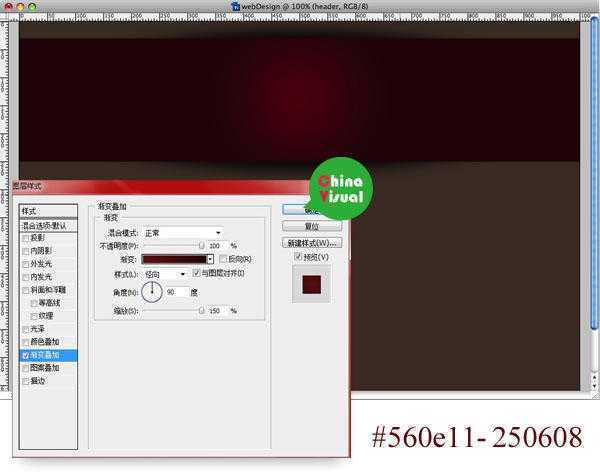Uncheck the 渐变叠加 gradient overlay checkbox

[26, 356]
